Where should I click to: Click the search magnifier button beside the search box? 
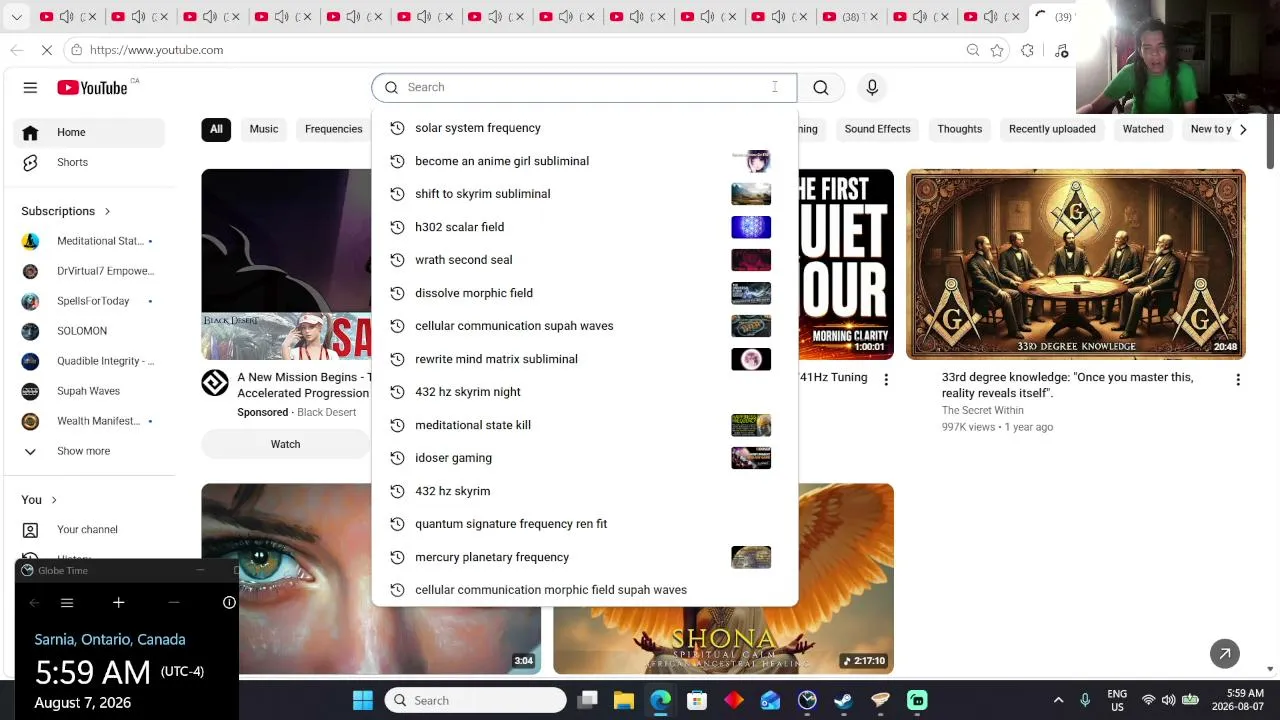(821, 87)
